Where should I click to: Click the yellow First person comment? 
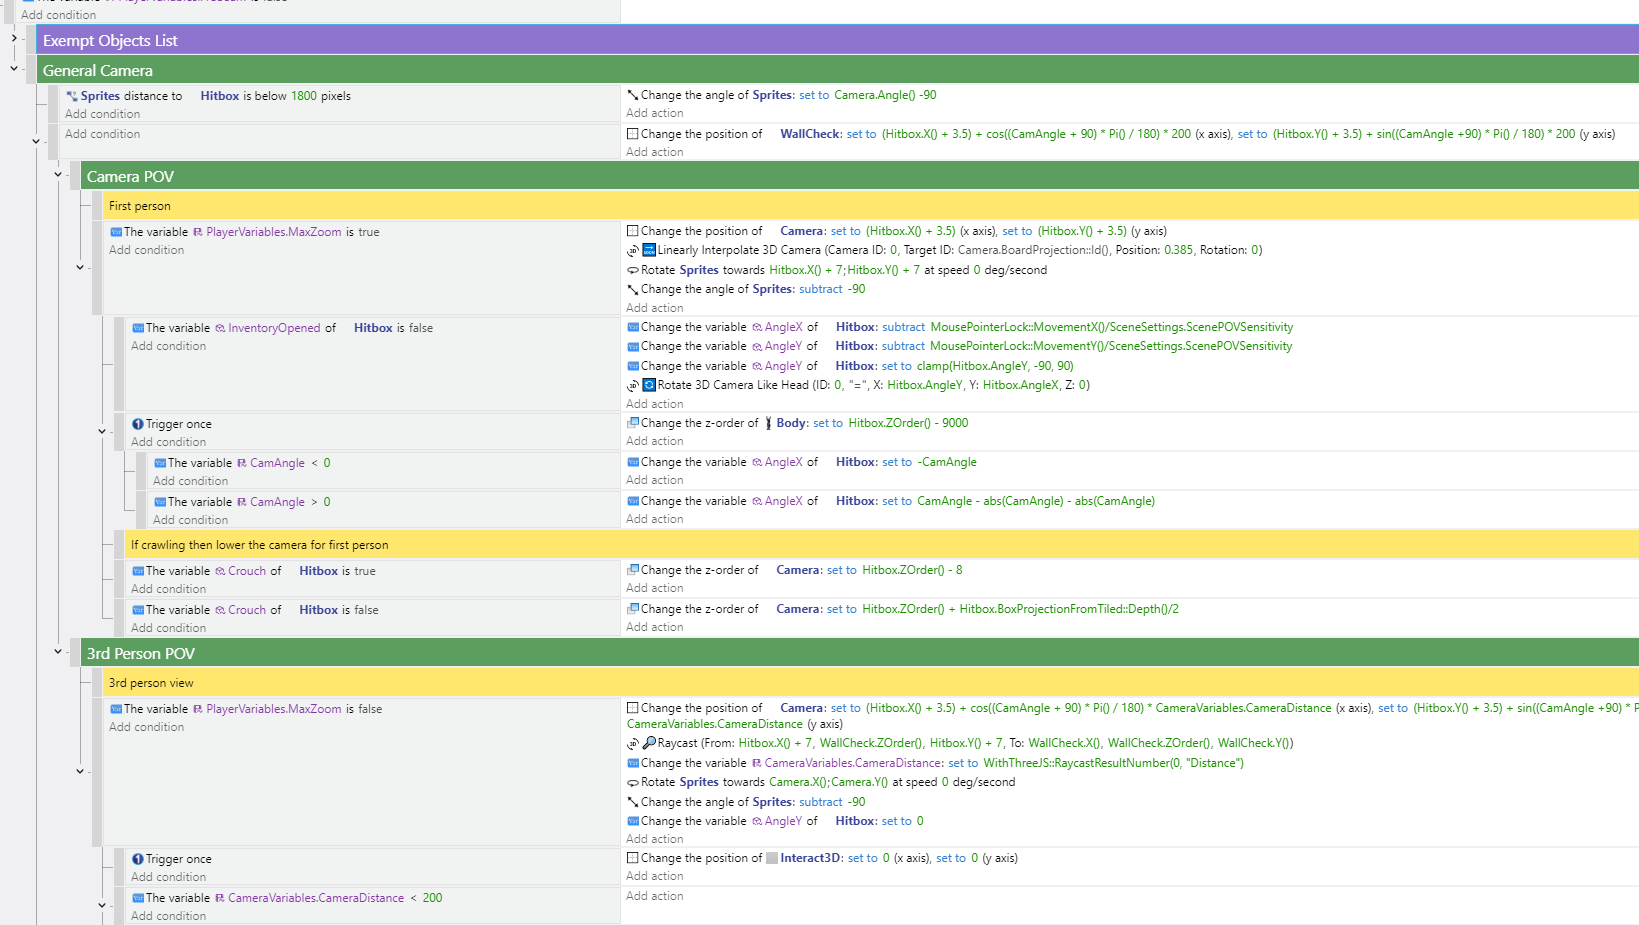tap(140, 206)
